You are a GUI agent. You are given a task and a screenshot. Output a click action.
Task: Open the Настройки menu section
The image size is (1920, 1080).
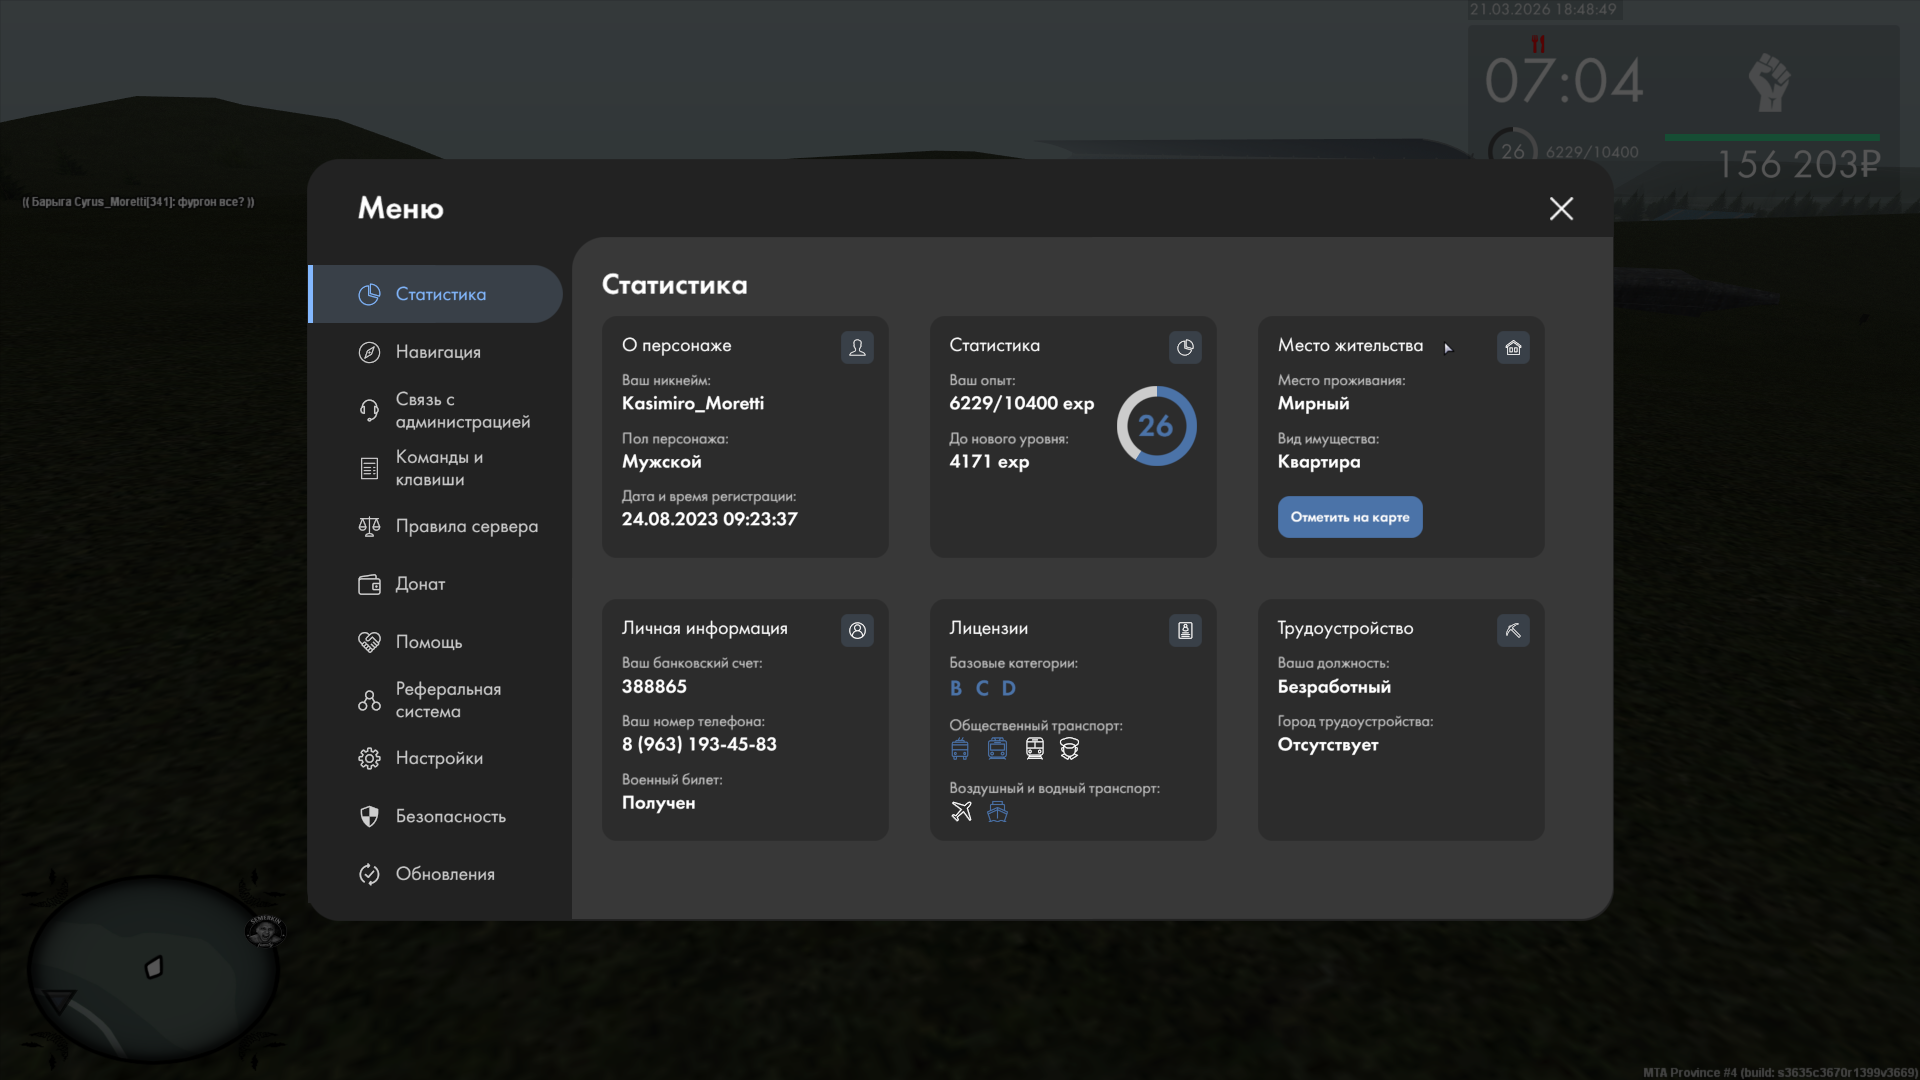(x=438, y=758)
